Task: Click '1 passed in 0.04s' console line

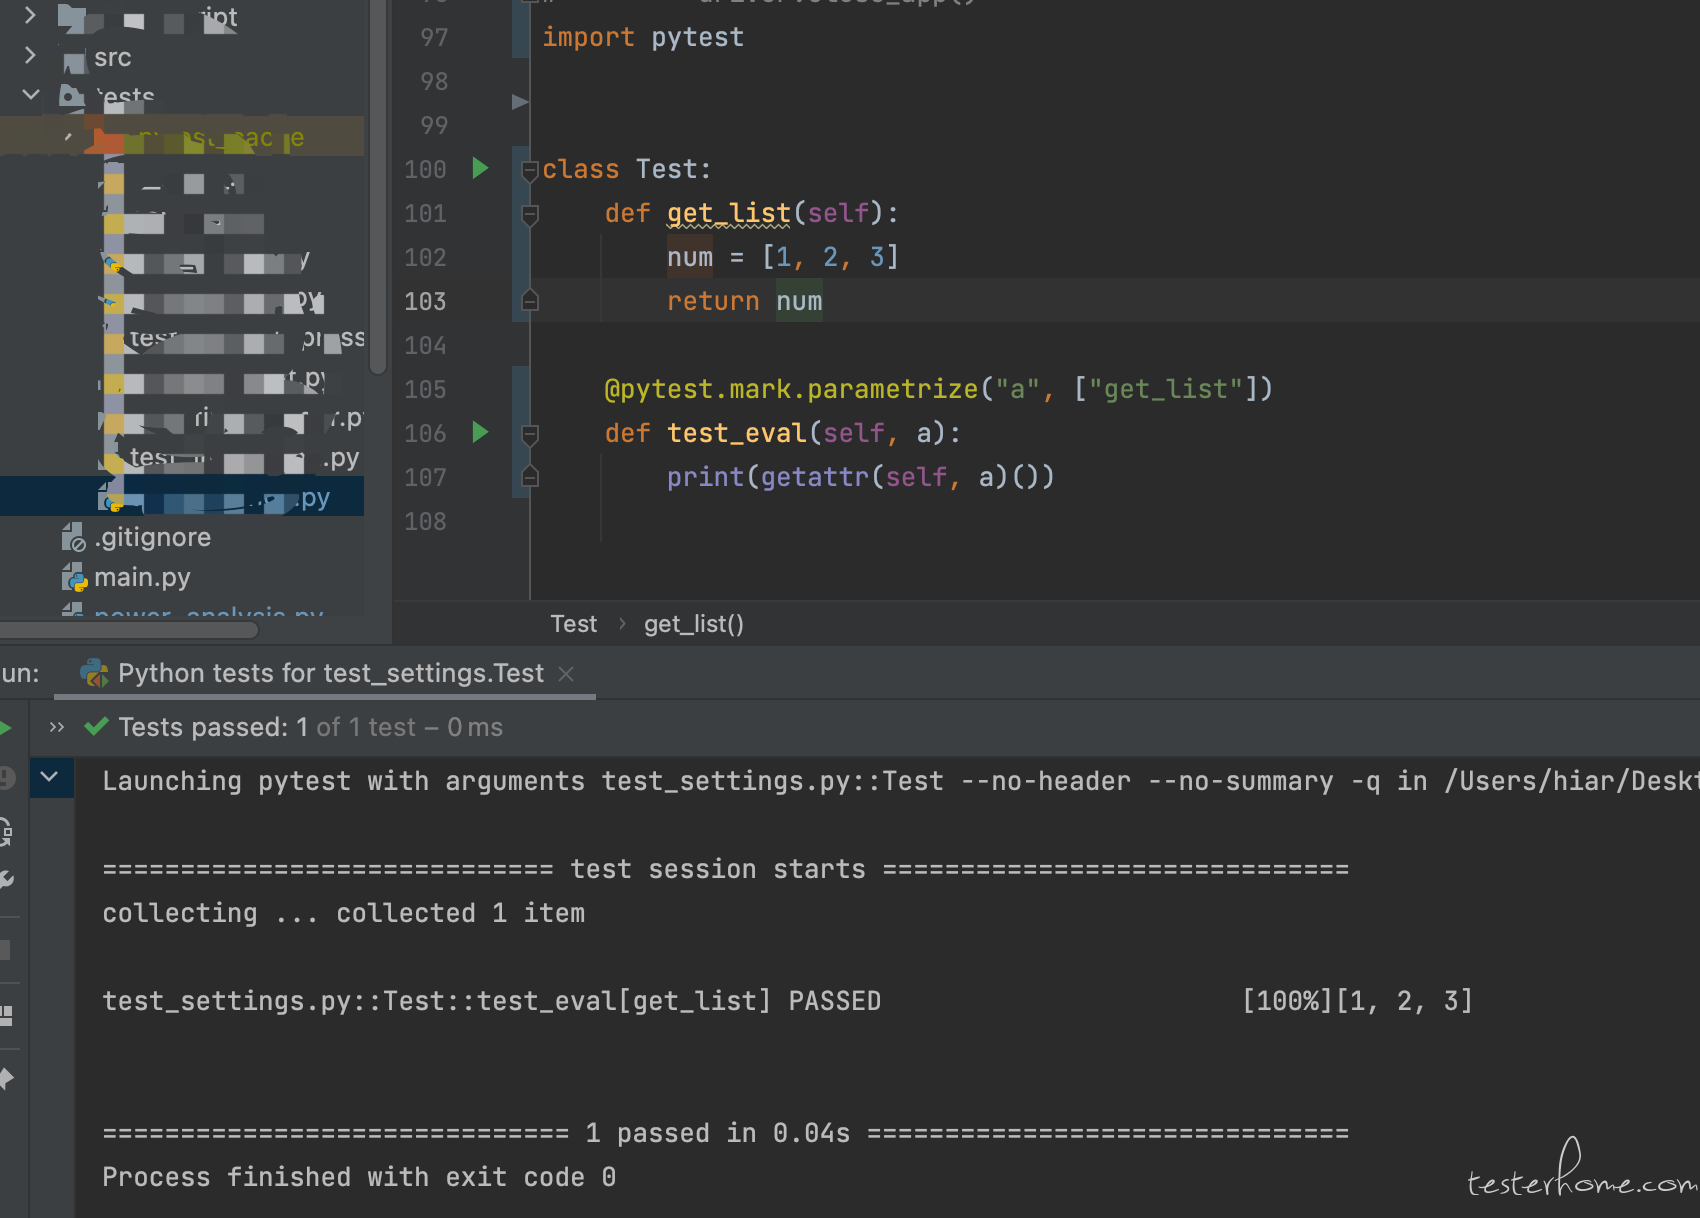Action: tap(726, 1133)
